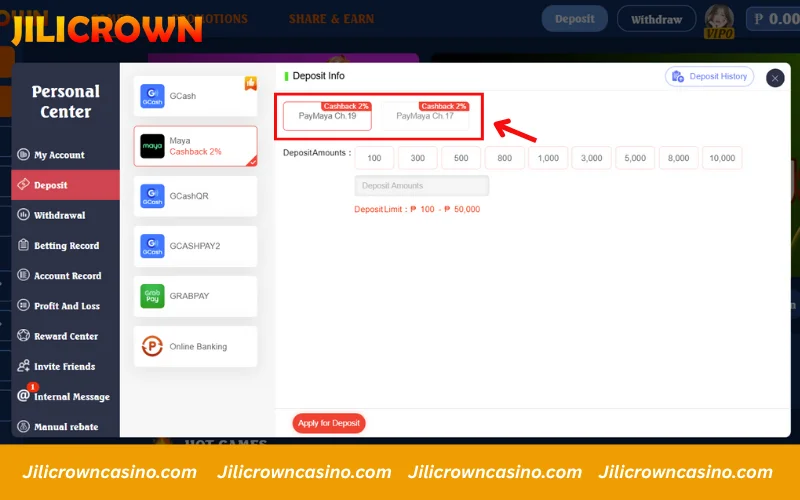Open Reward Center in the sidebar
Screen dimensions: 800x500
[x=65, y=336]
